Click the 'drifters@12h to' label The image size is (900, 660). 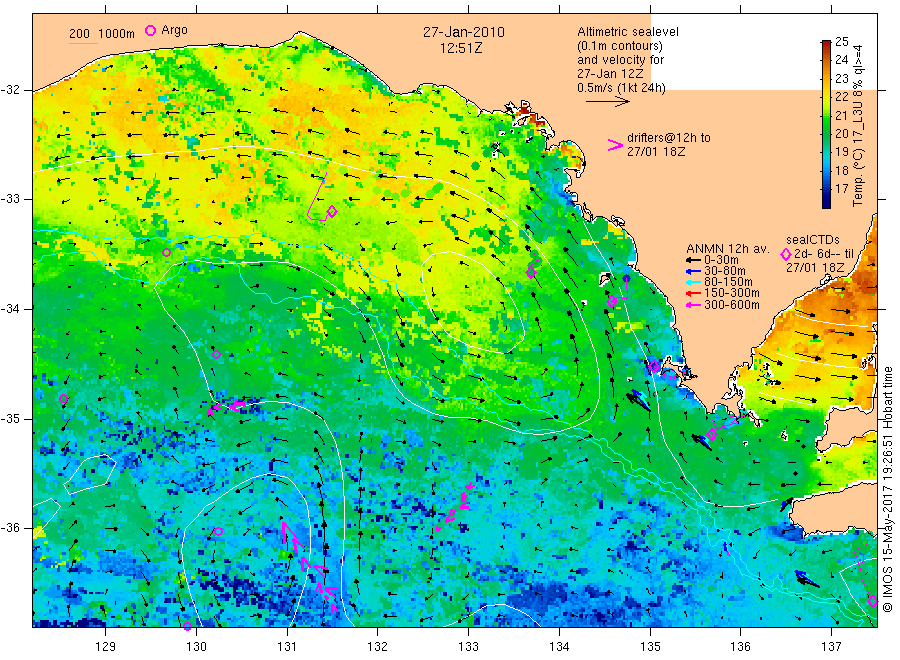(669, 138)
